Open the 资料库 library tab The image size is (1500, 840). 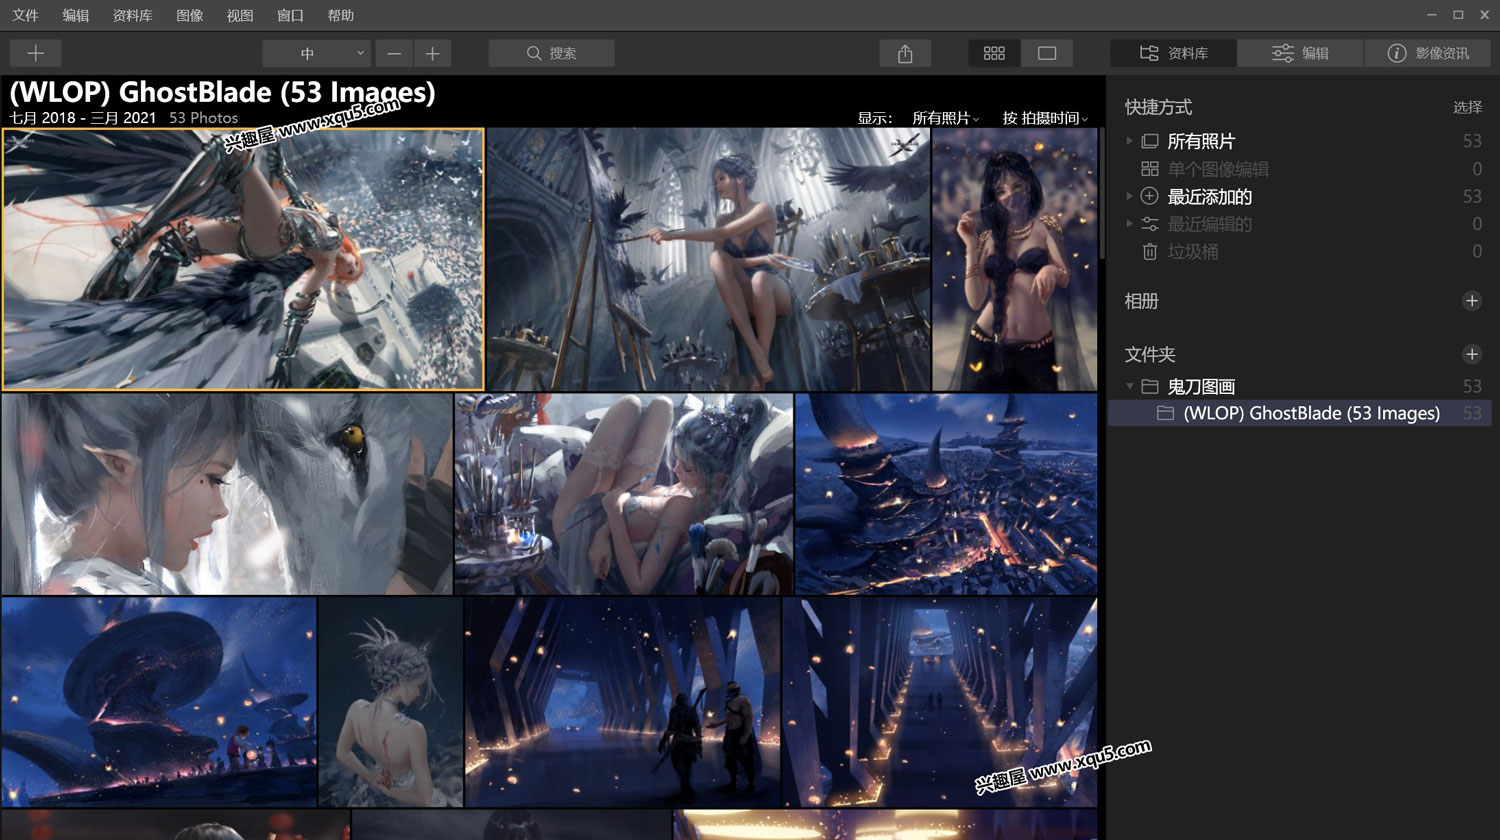pos(1173,53)
